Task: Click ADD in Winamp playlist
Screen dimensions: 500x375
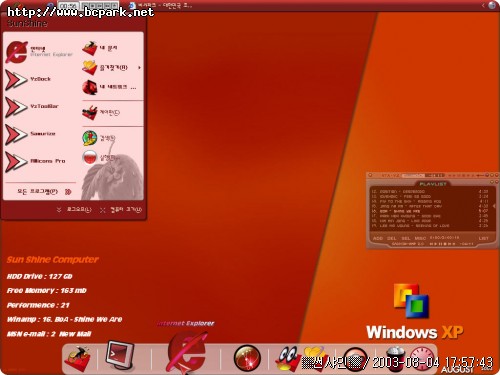Action: point(378,238)
